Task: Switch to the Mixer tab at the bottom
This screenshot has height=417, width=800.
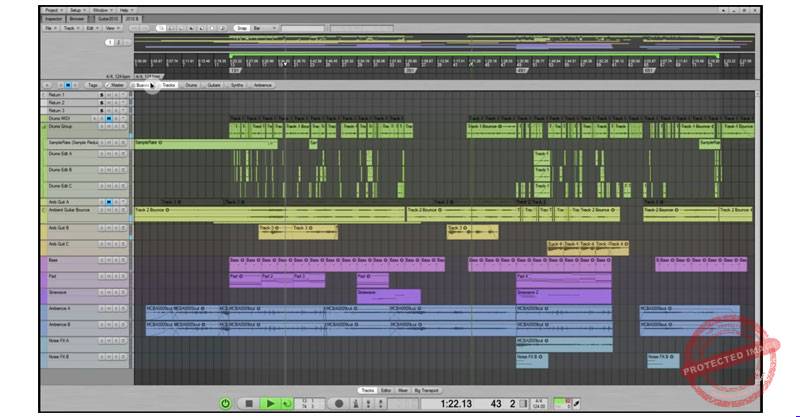Action: tap(403, 390)
